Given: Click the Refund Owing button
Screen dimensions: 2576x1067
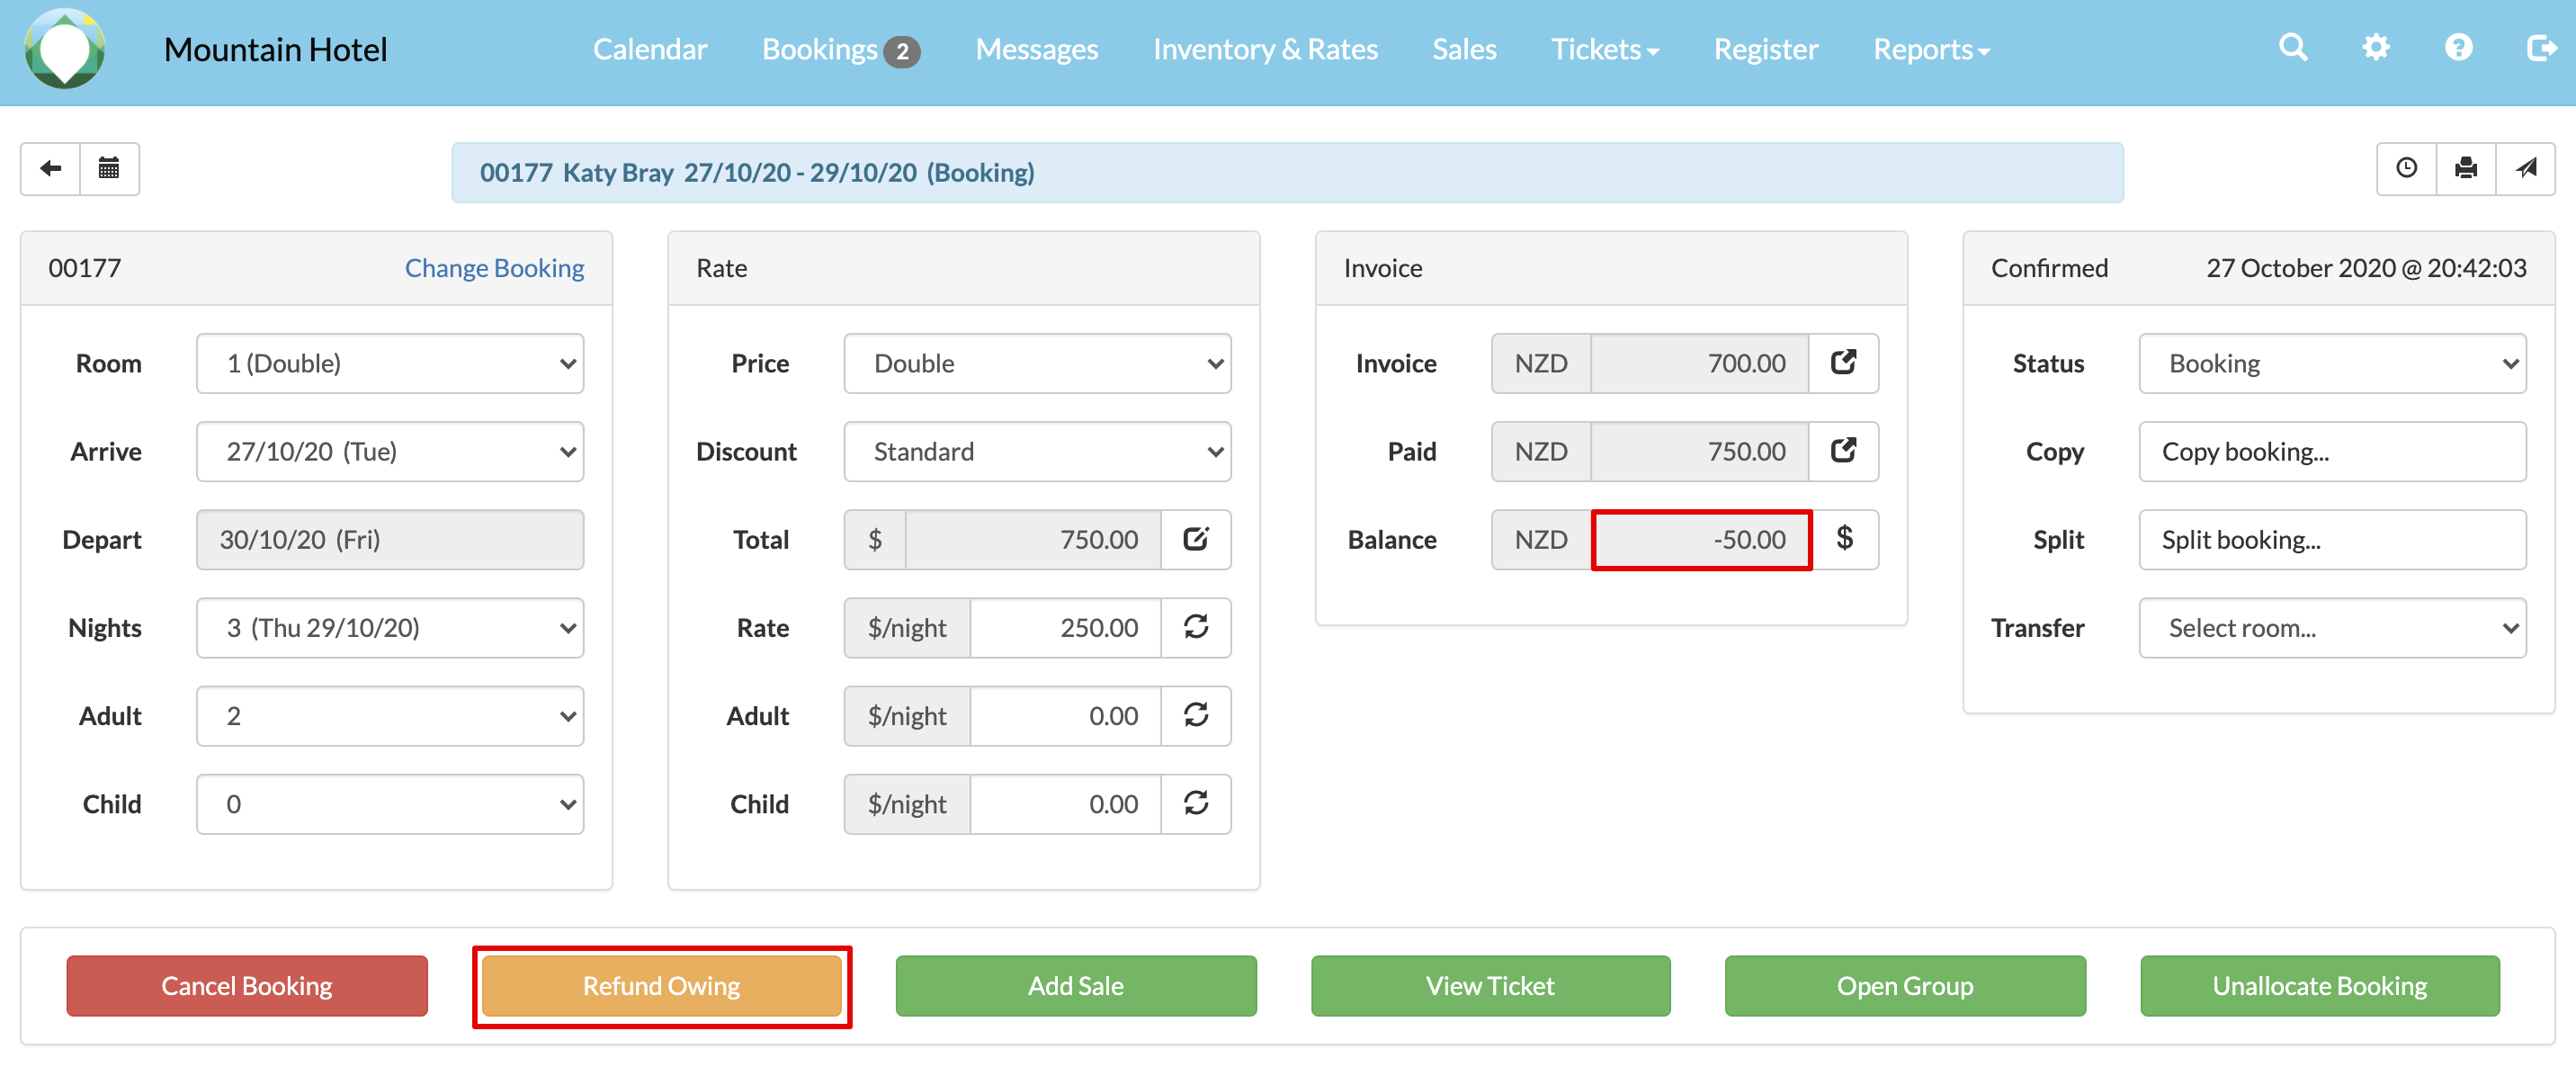Looking at the screenshot, I should coord(661,985).
